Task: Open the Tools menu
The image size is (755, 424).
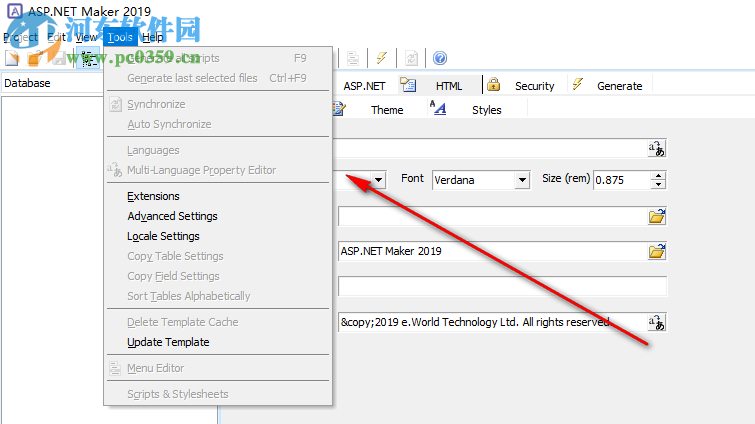Action: coord(120,37)
